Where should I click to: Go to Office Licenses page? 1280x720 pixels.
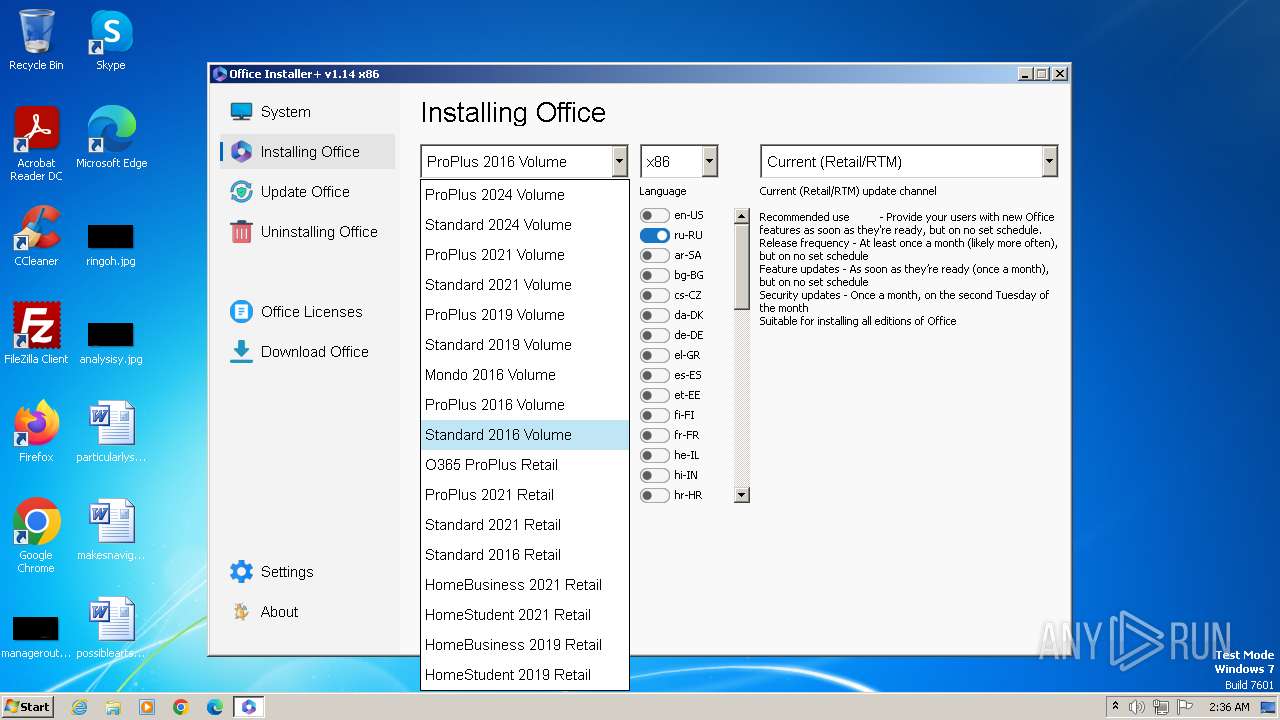307,312
